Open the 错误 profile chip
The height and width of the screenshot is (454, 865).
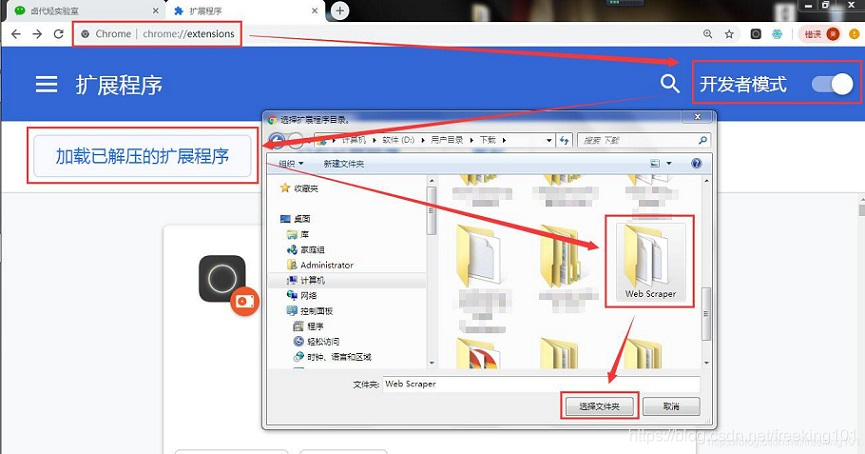click(819, 34)
